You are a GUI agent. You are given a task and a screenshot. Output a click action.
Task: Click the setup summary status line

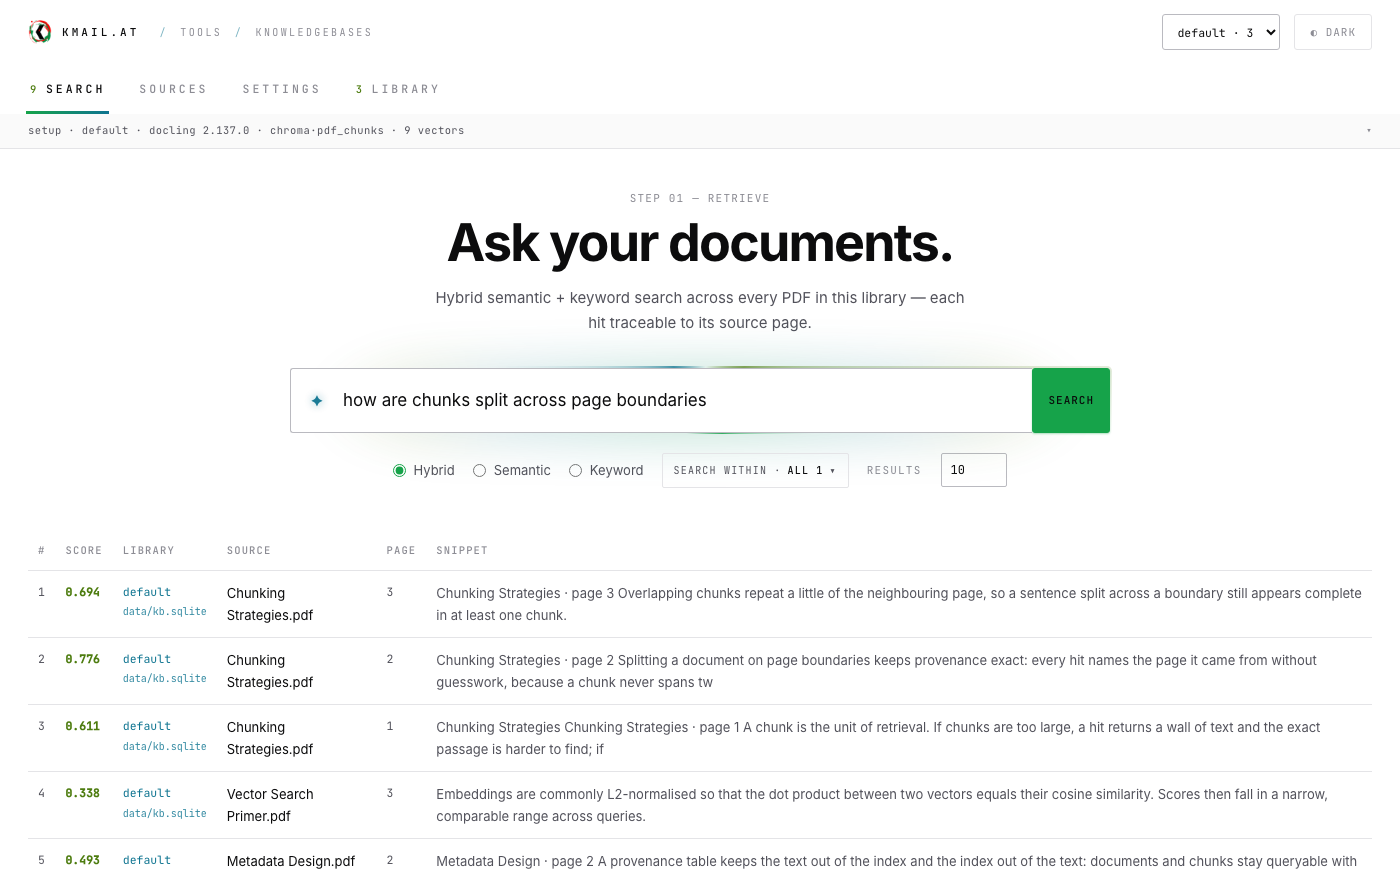tap(246, 131)
